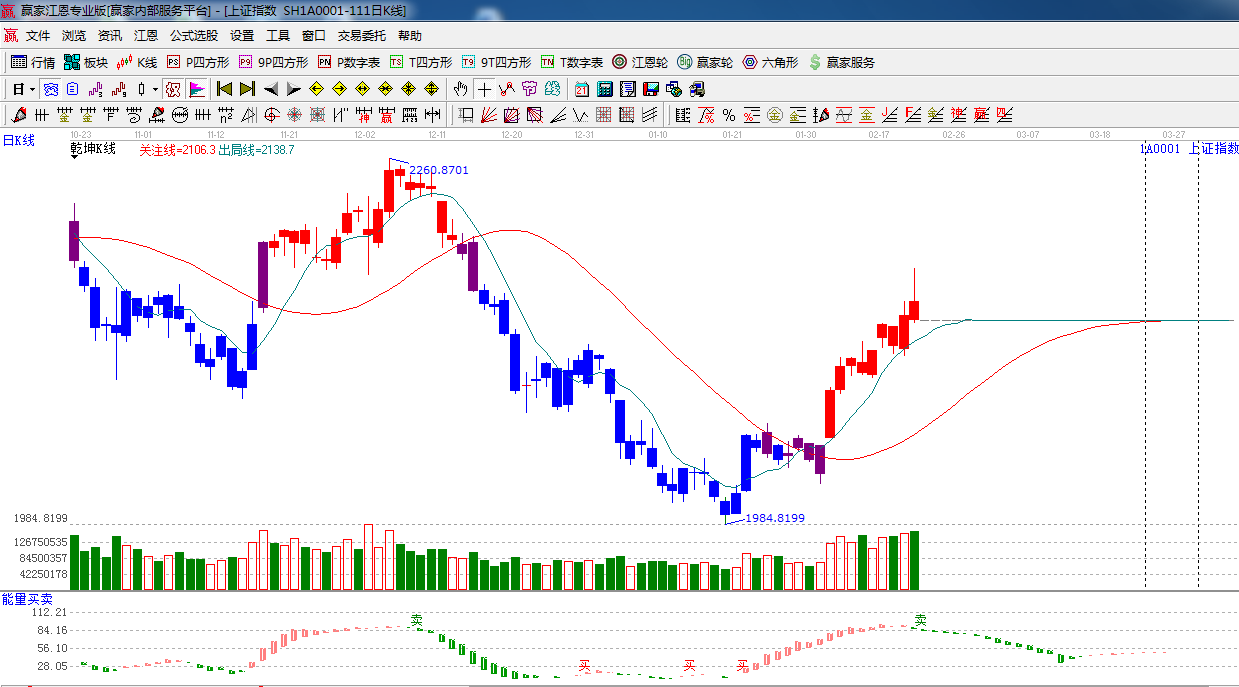
Task: Open the calculator icon in toolbar
Action: [x=604, y=89]
